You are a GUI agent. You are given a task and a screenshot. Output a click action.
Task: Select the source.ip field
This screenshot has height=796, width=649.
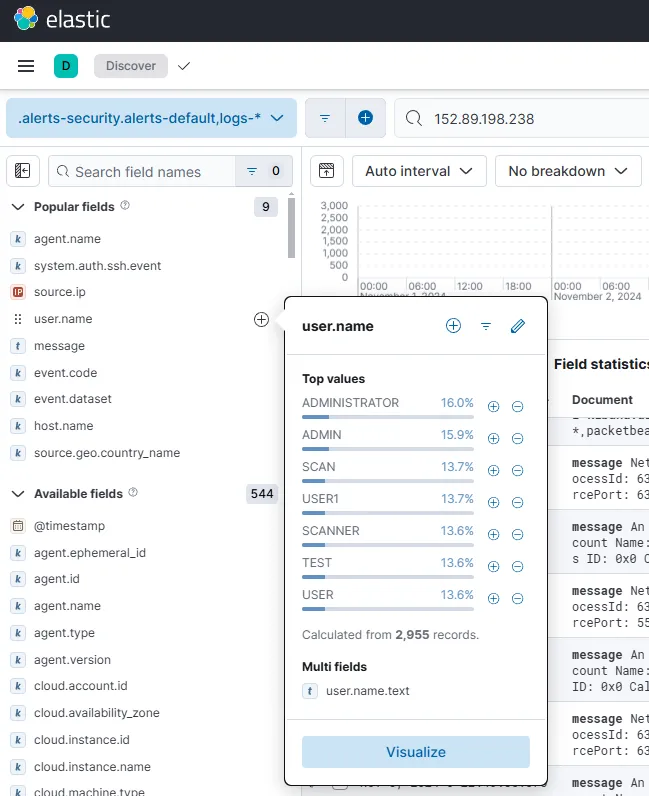60,292
